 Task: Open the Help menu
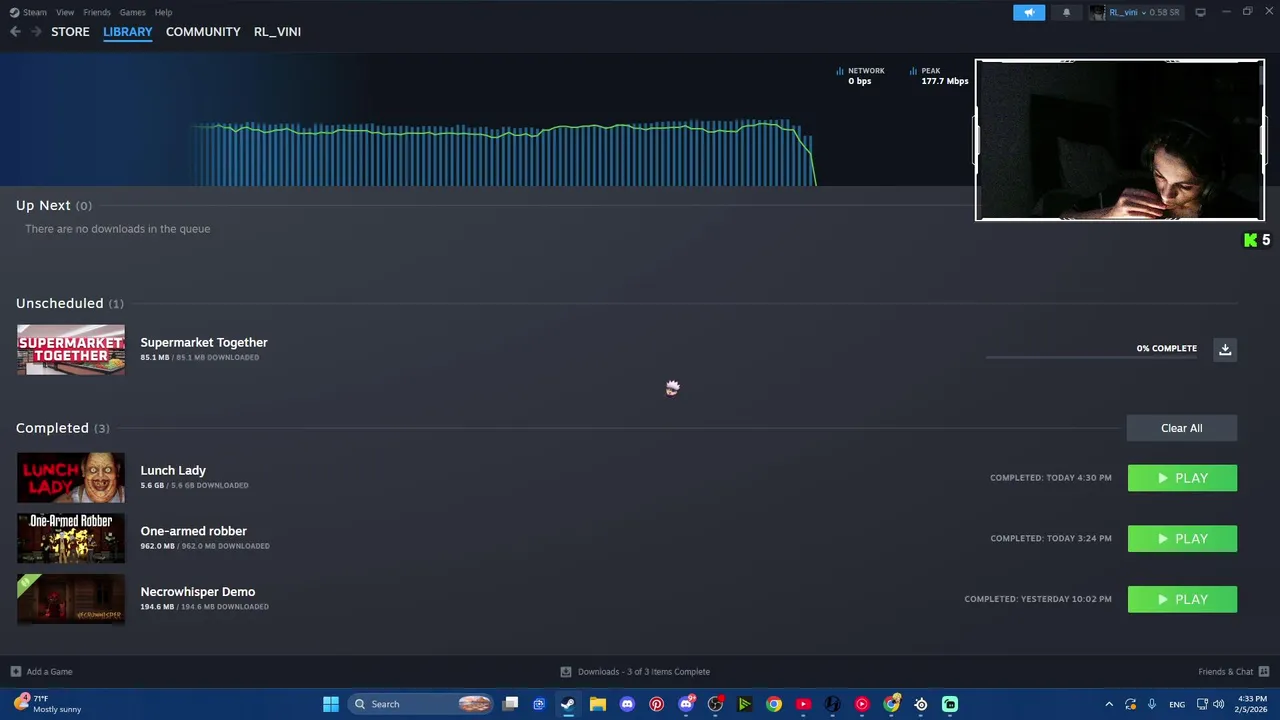click(x=163, y=12)
